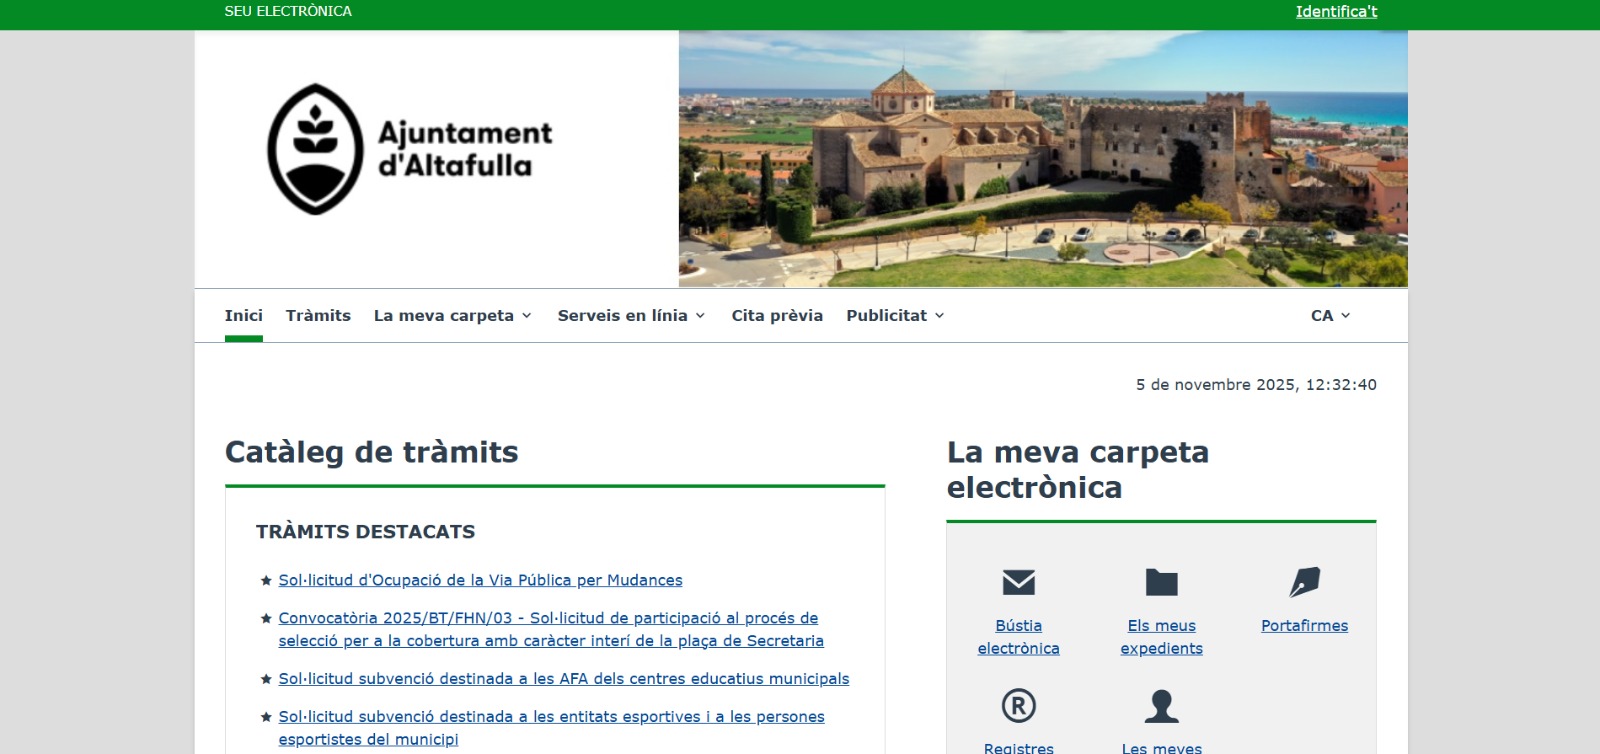Image resolution: width=1600 pixels, height=754 pixels.
Task: Click the Ajuntament d'Altafulla logo
Action: coord(410,149)
